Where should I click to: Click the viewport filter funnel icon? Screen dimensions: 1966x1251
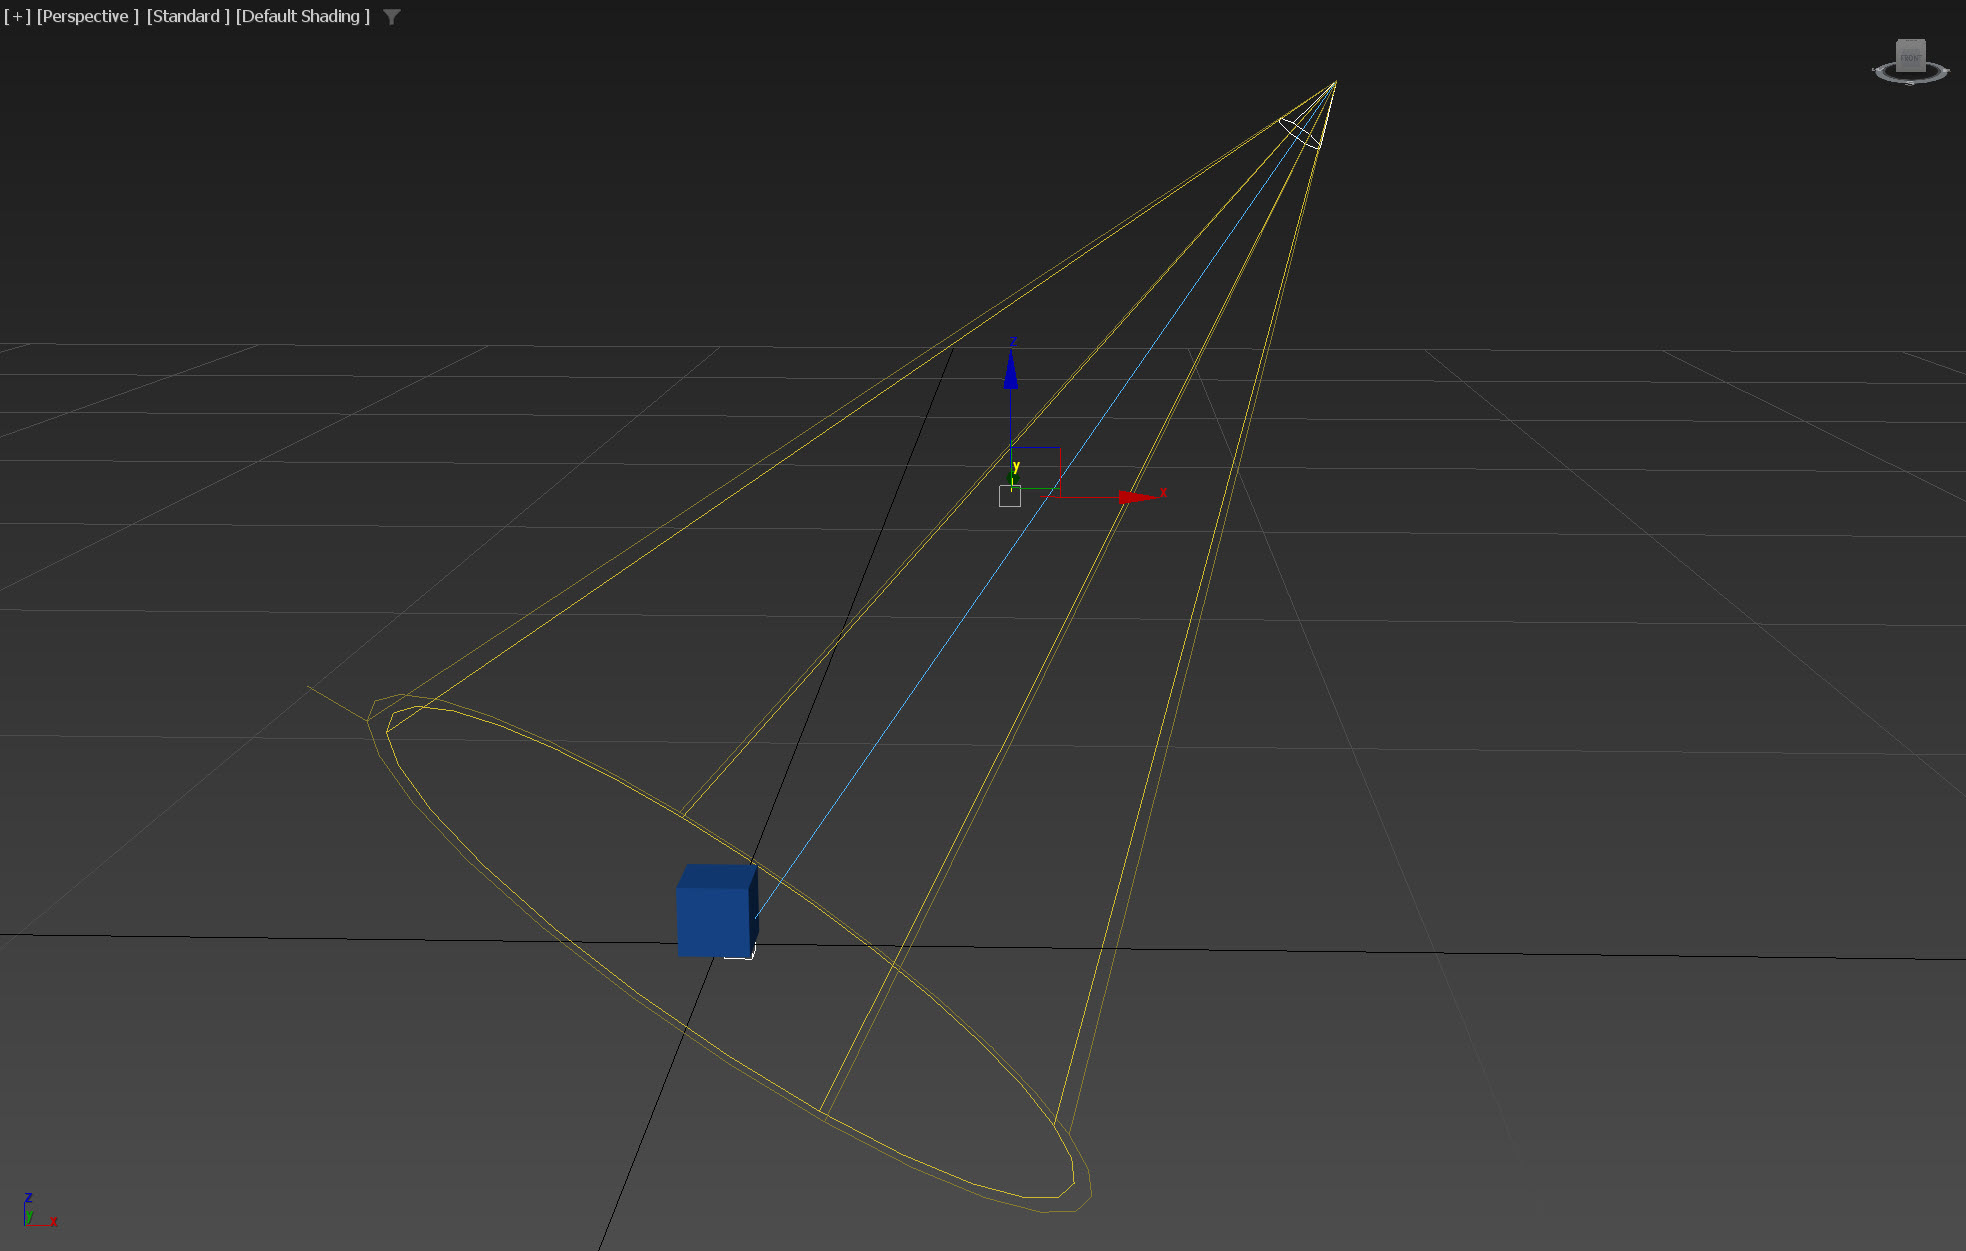click(x=392, y=17)
